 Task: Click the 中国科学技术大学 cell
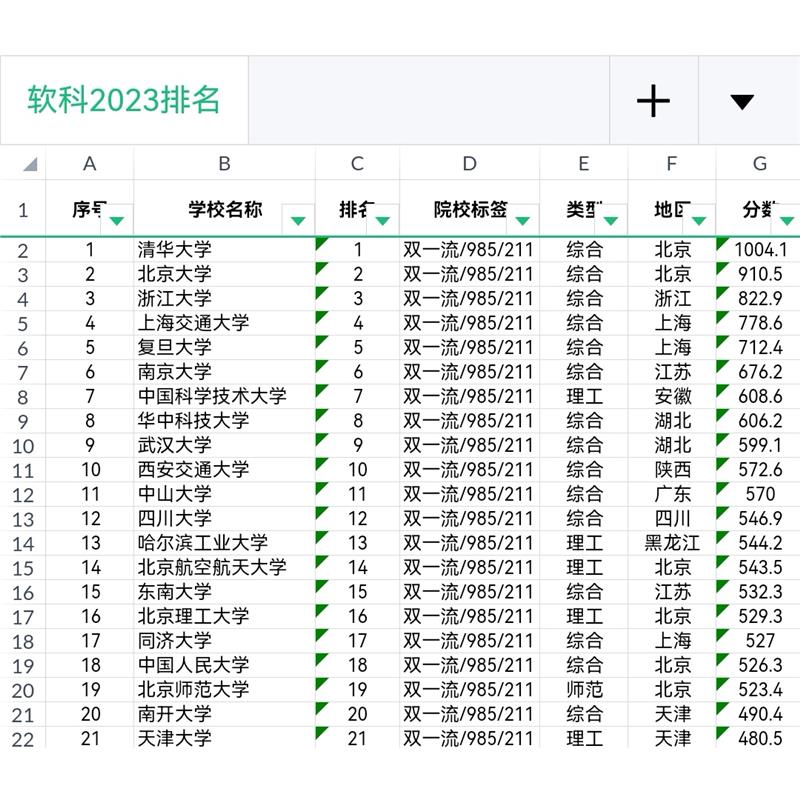point(224,396)
